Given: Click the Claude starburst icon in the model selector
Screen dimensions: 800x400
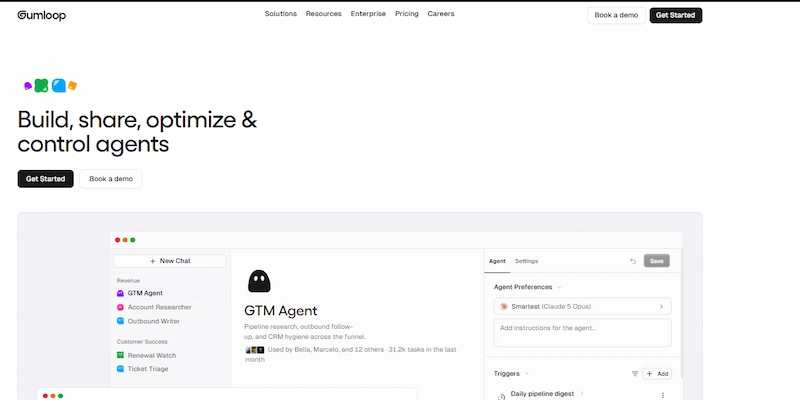Looking at the screenshot, I should point(504,307).
